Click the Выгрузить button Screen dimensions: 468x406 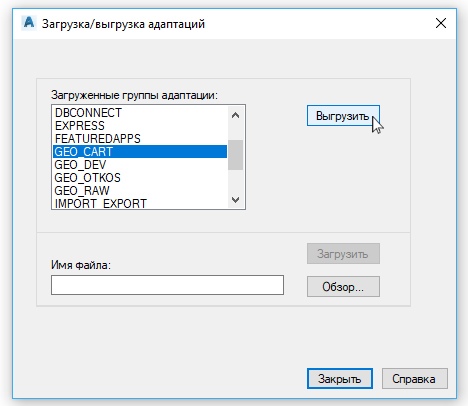tap(343, 116)
